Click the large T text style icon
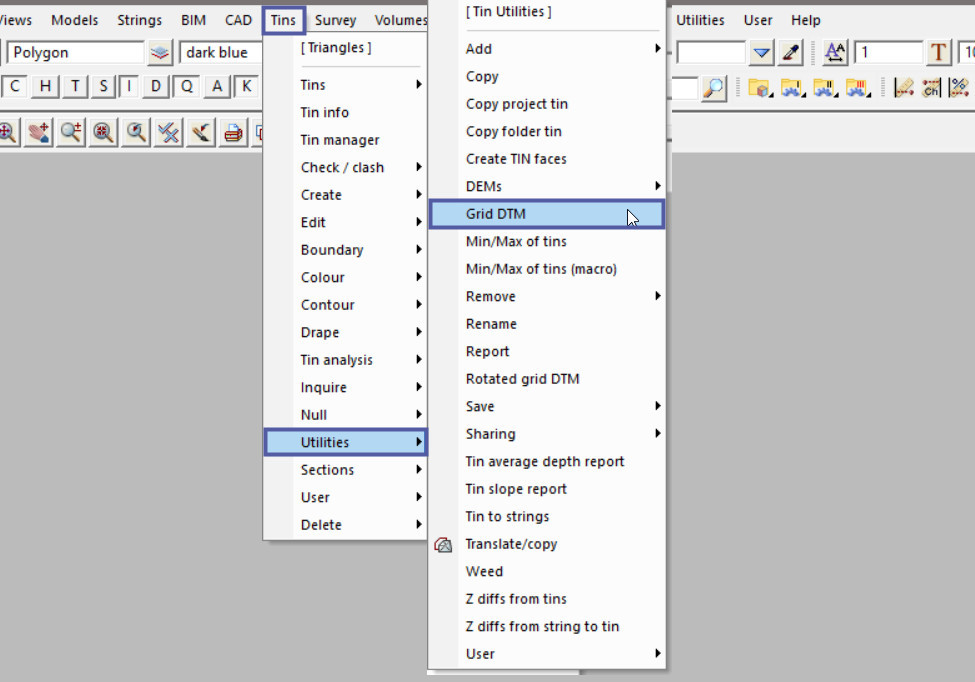 pyautogui.click(x=938, y=53)
